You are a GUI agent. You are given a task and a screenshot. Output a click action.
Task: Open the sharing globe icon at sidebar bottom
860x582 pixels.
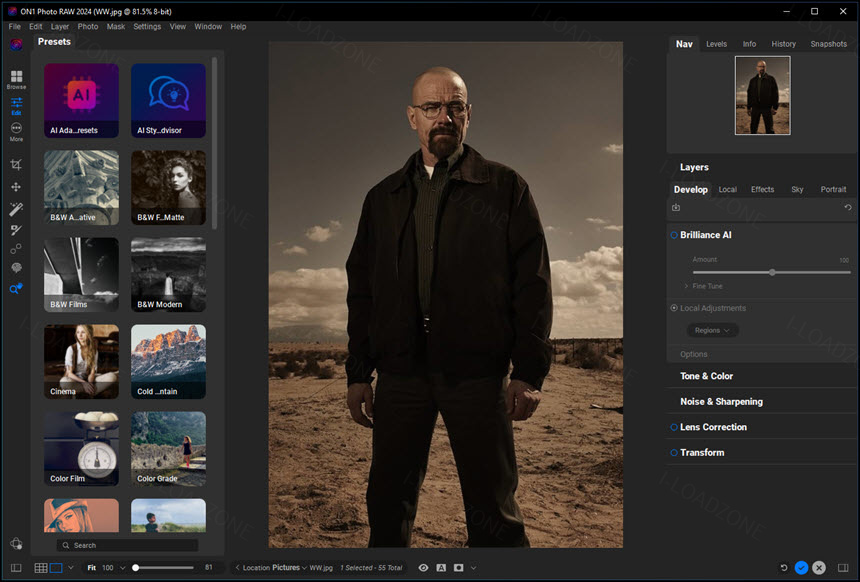(16, 544)
